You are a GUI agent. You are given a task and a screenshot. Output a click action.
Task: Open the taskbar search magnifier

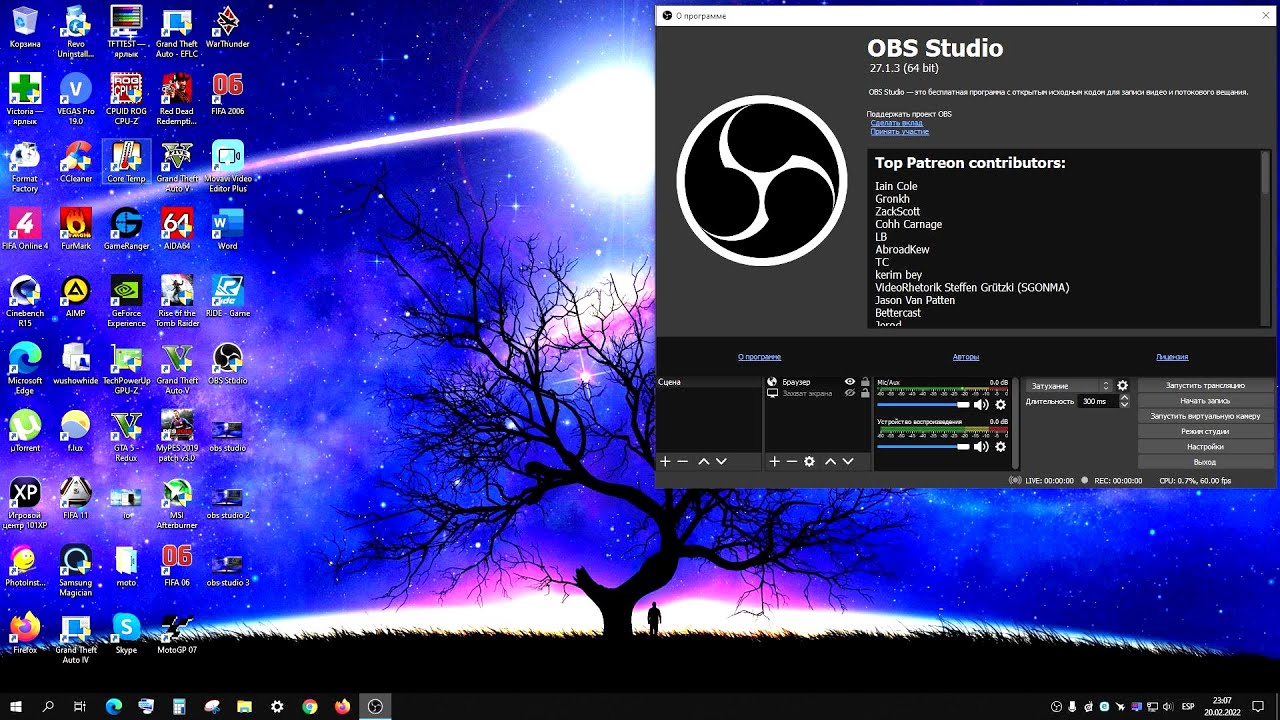click(48, 706)
